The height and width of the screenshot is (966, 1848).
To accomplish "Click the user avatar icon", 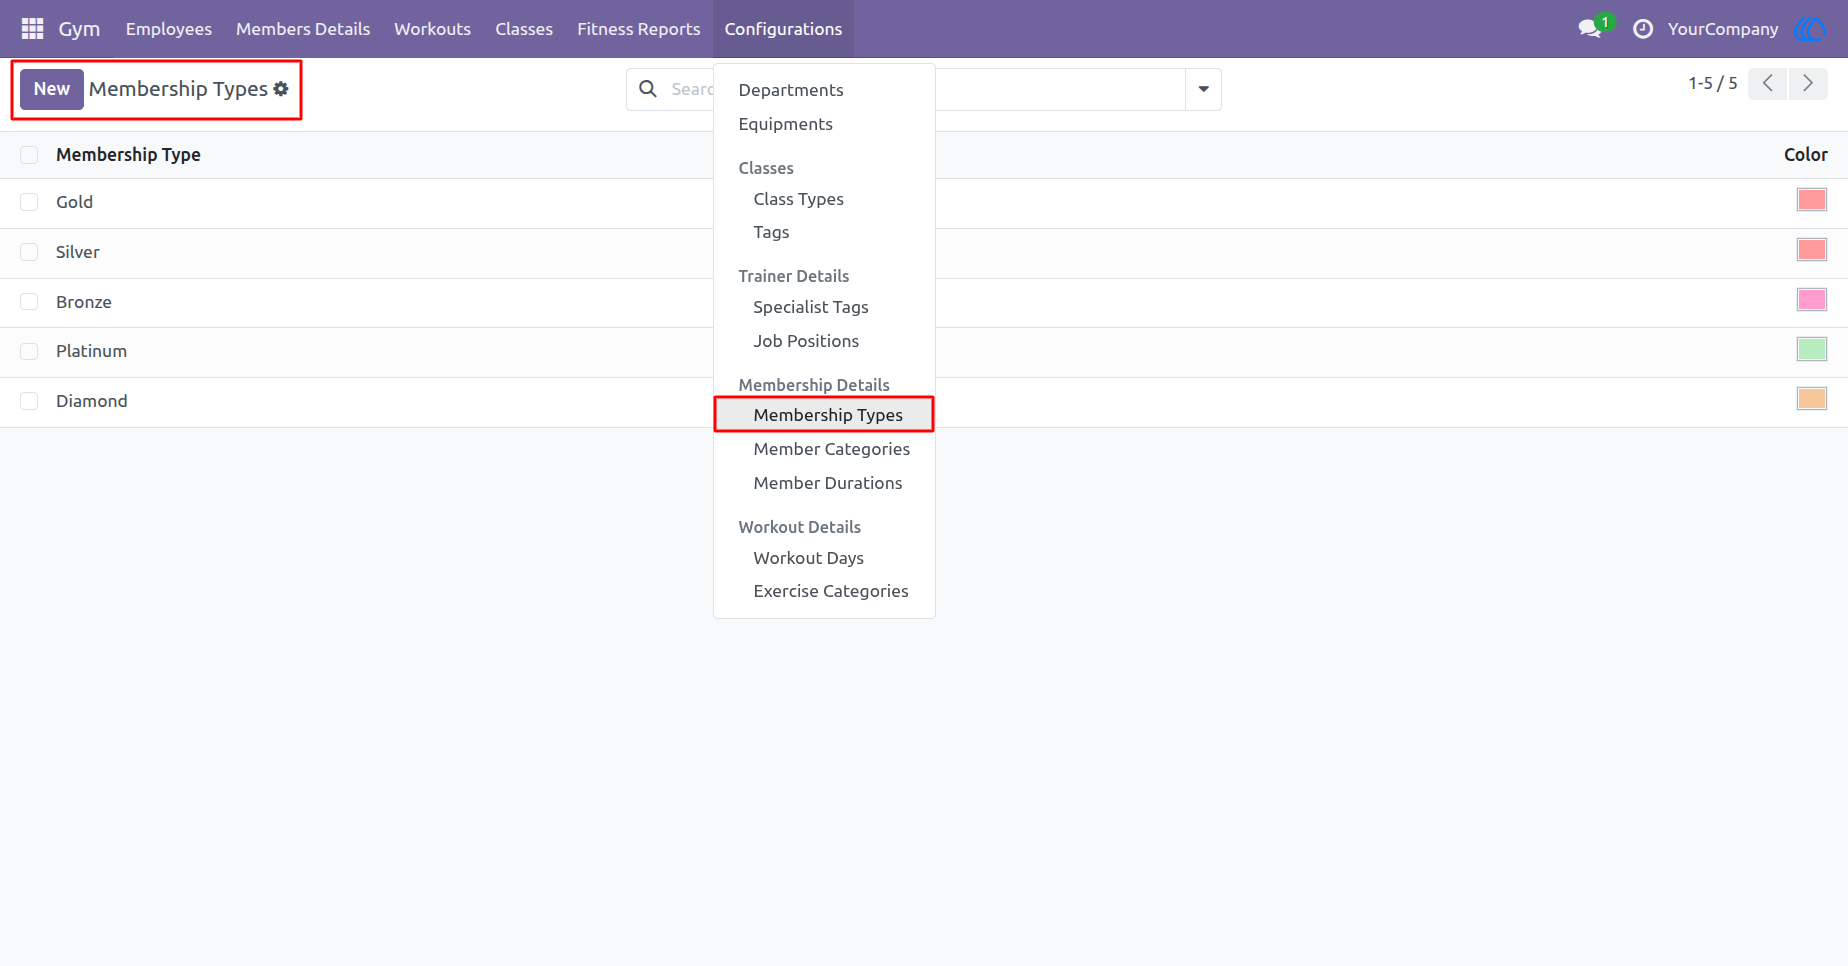I will (x=1811, y=29).
